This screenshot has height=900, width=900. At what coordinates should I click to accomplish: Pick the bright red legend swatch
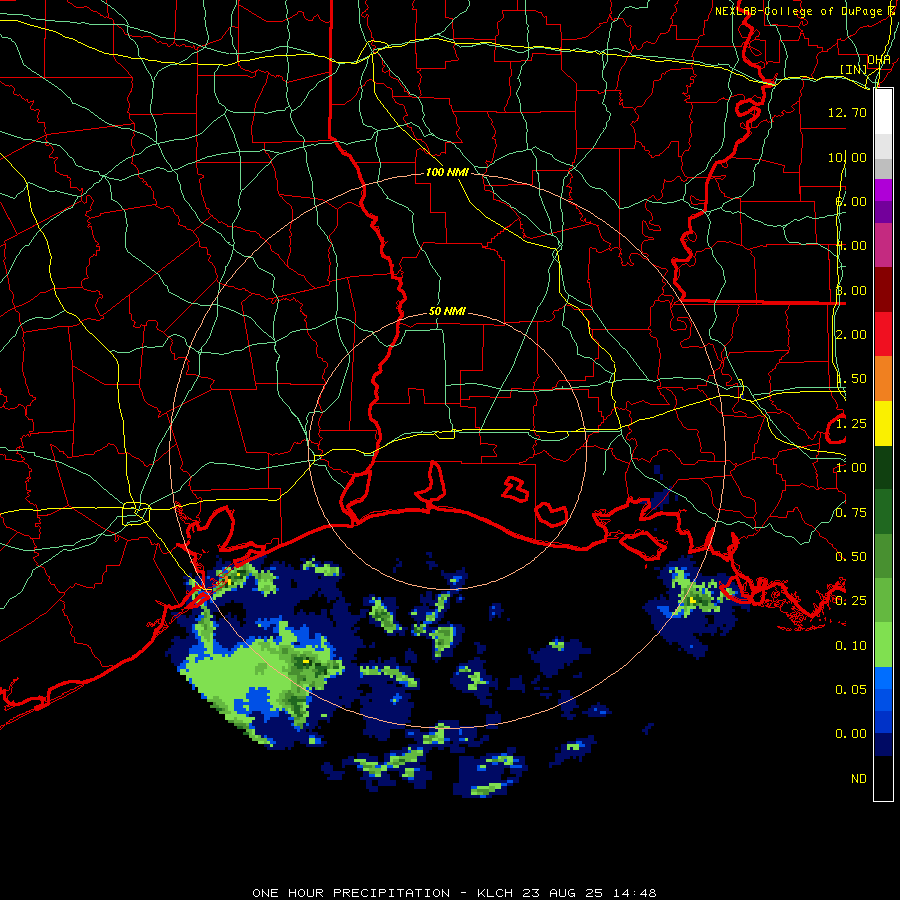pos(883,334)
